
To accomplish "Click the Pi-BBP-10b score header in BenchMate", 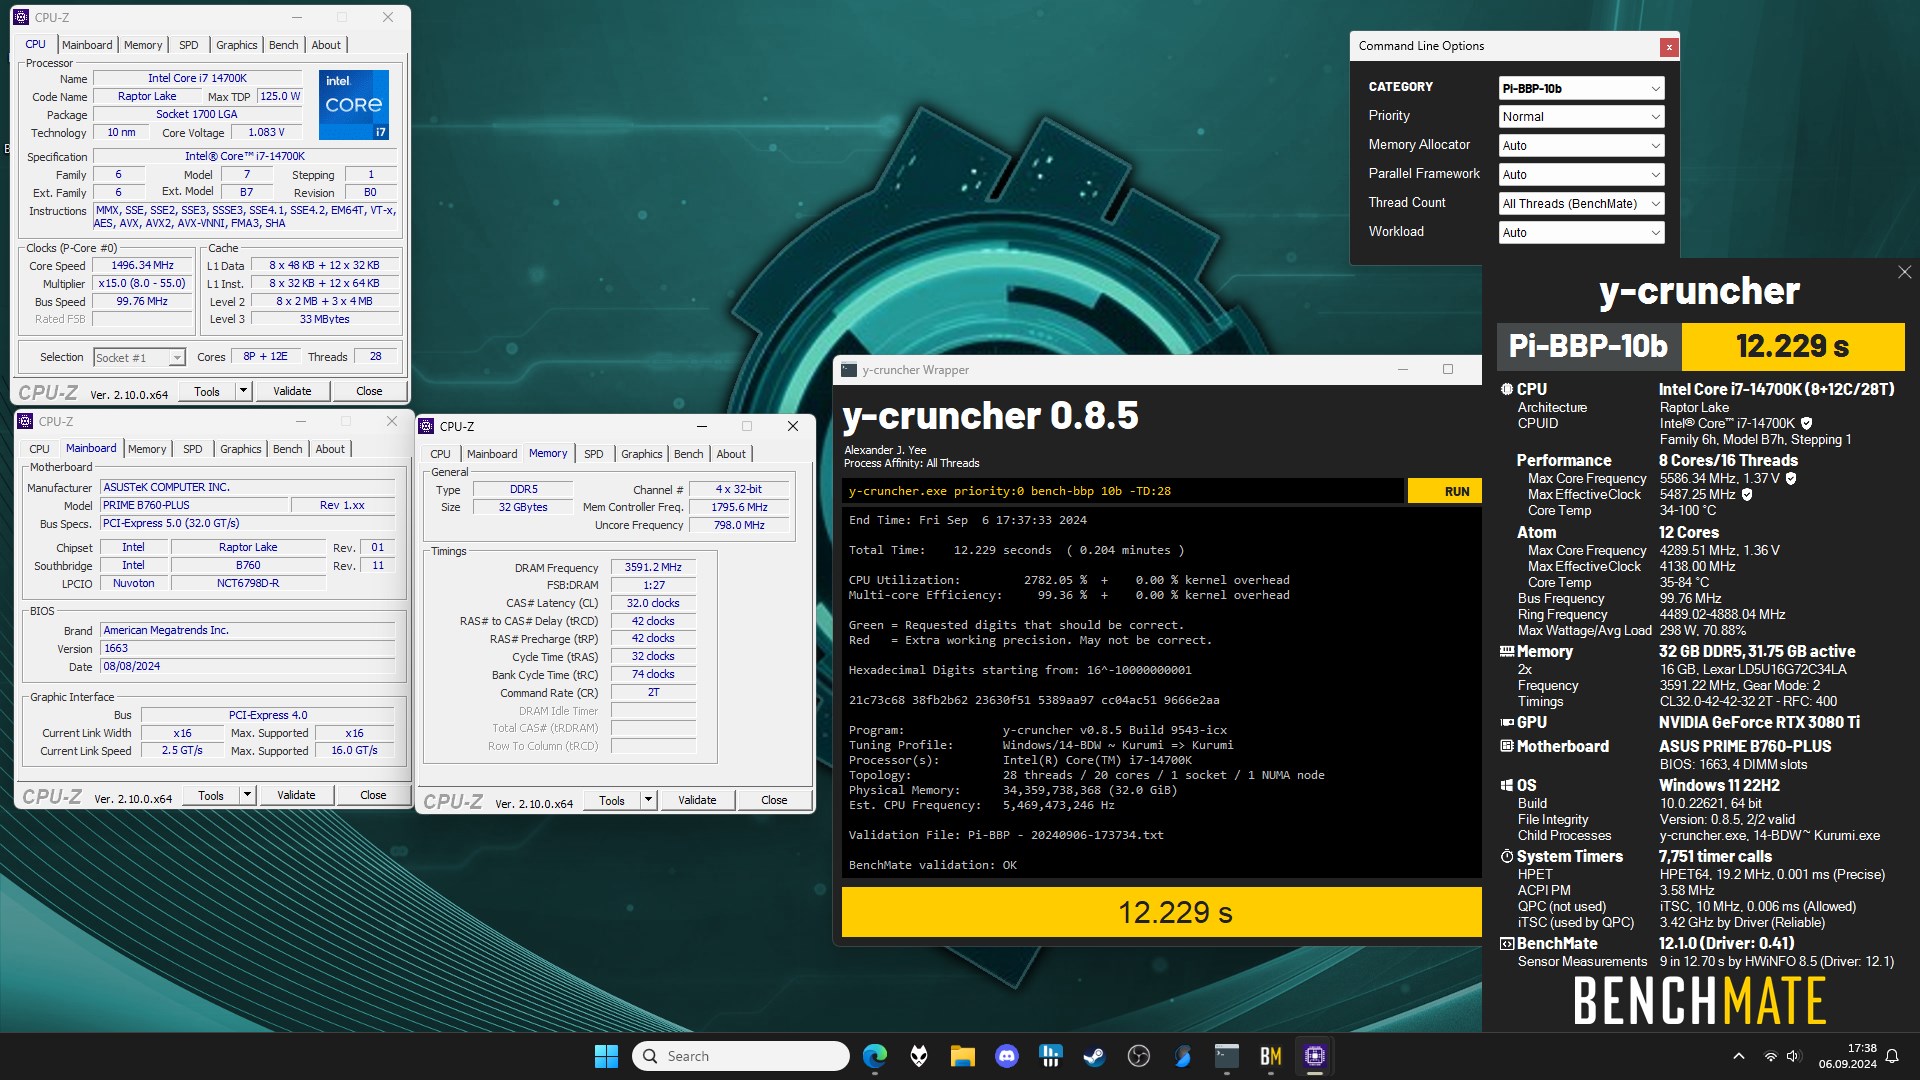I will (1589, 346).
